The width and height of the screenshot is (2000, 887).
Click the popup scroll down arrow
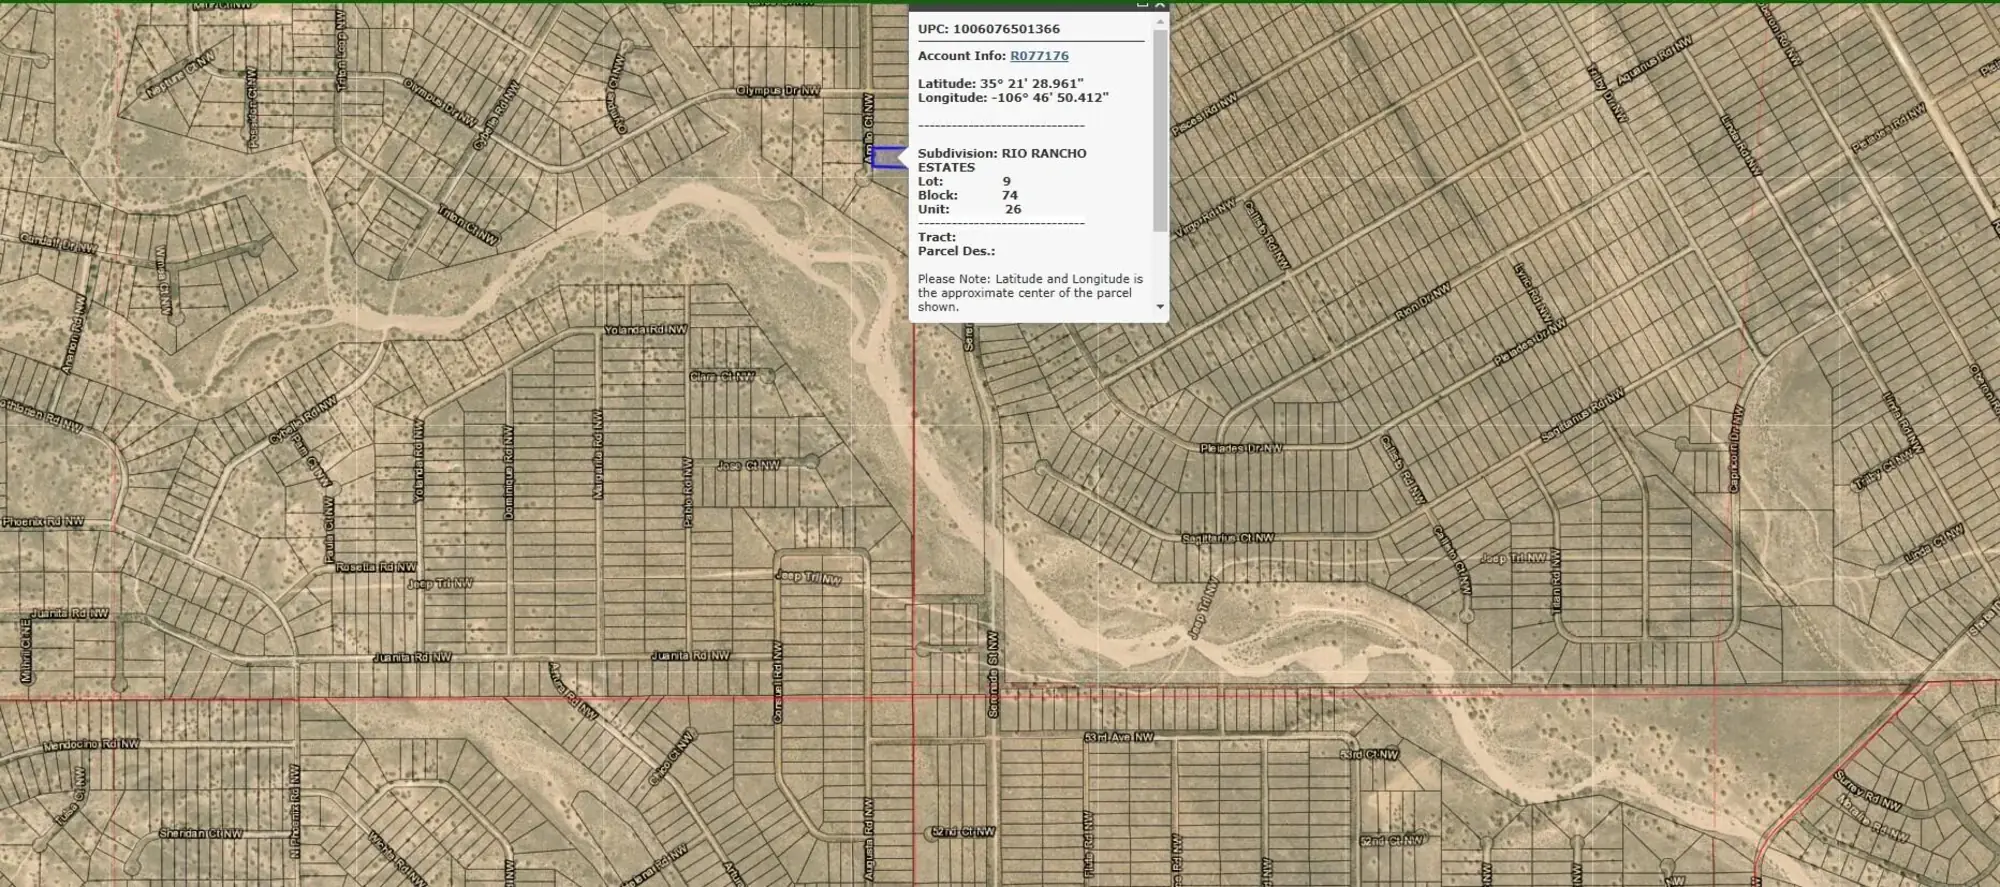pyautogui.click(x=1160, y=307)
